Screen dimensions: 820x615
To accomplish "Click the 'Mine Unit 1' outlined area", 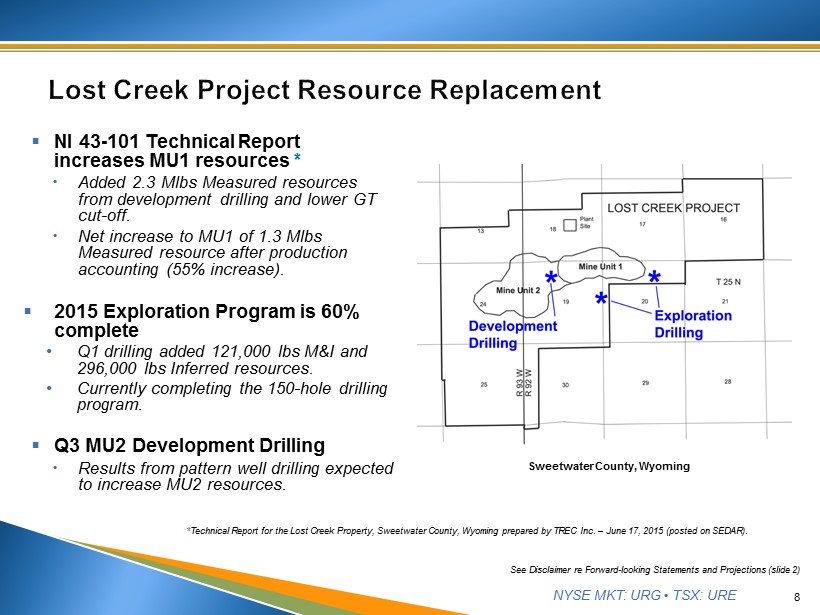I will point(600,267).
